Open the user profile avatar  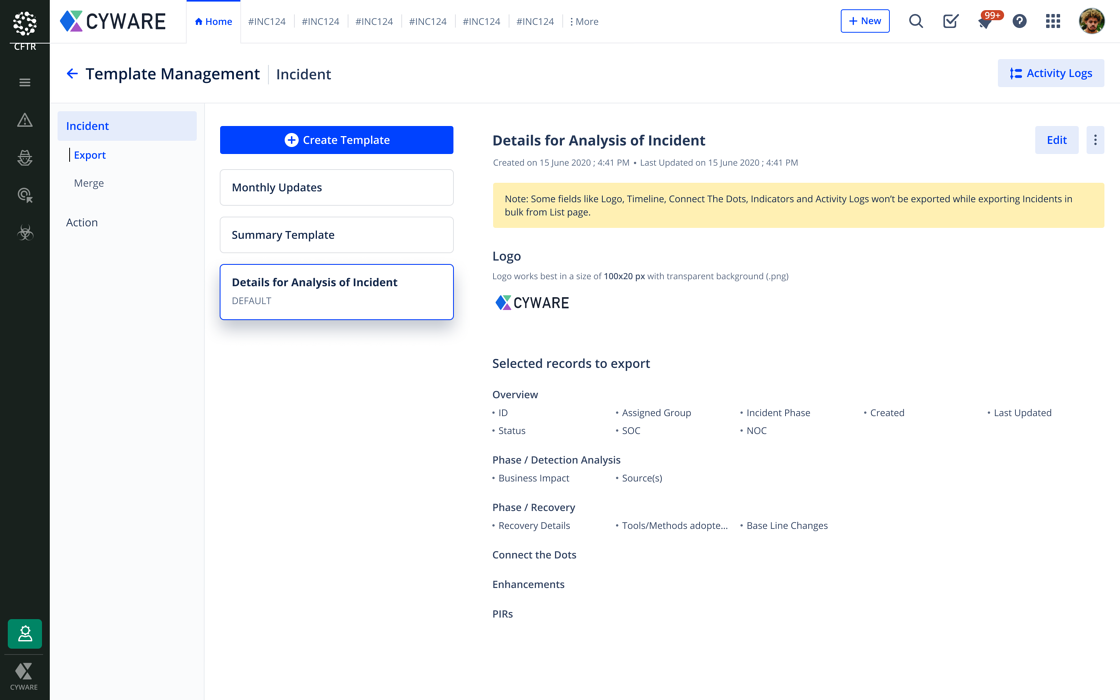(1091, 21)
